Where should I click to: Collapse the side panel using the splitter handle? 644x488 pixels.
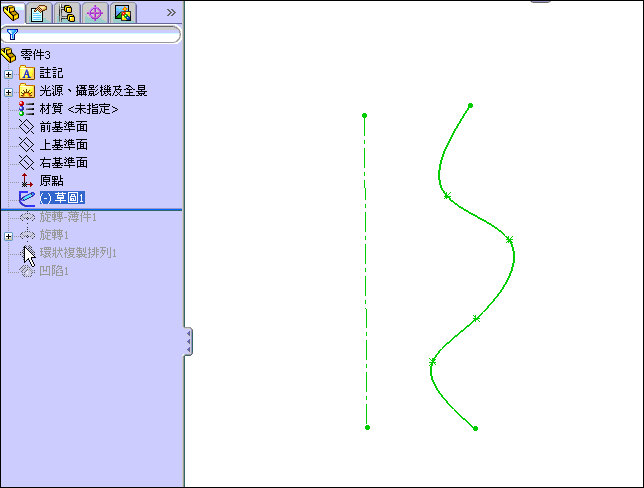click(188, 341)
